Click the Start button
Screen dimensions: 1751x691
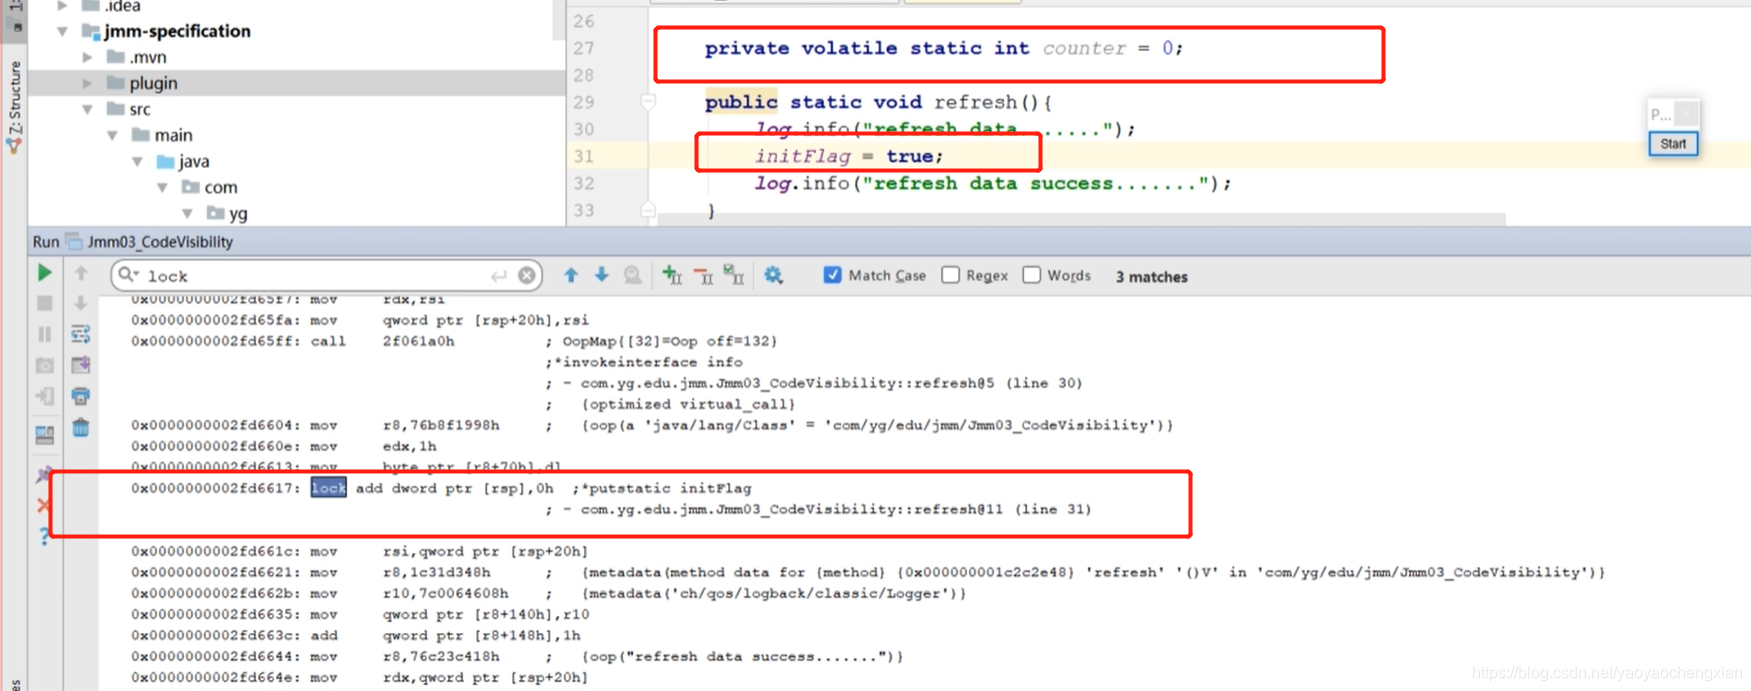(1673, 144)
